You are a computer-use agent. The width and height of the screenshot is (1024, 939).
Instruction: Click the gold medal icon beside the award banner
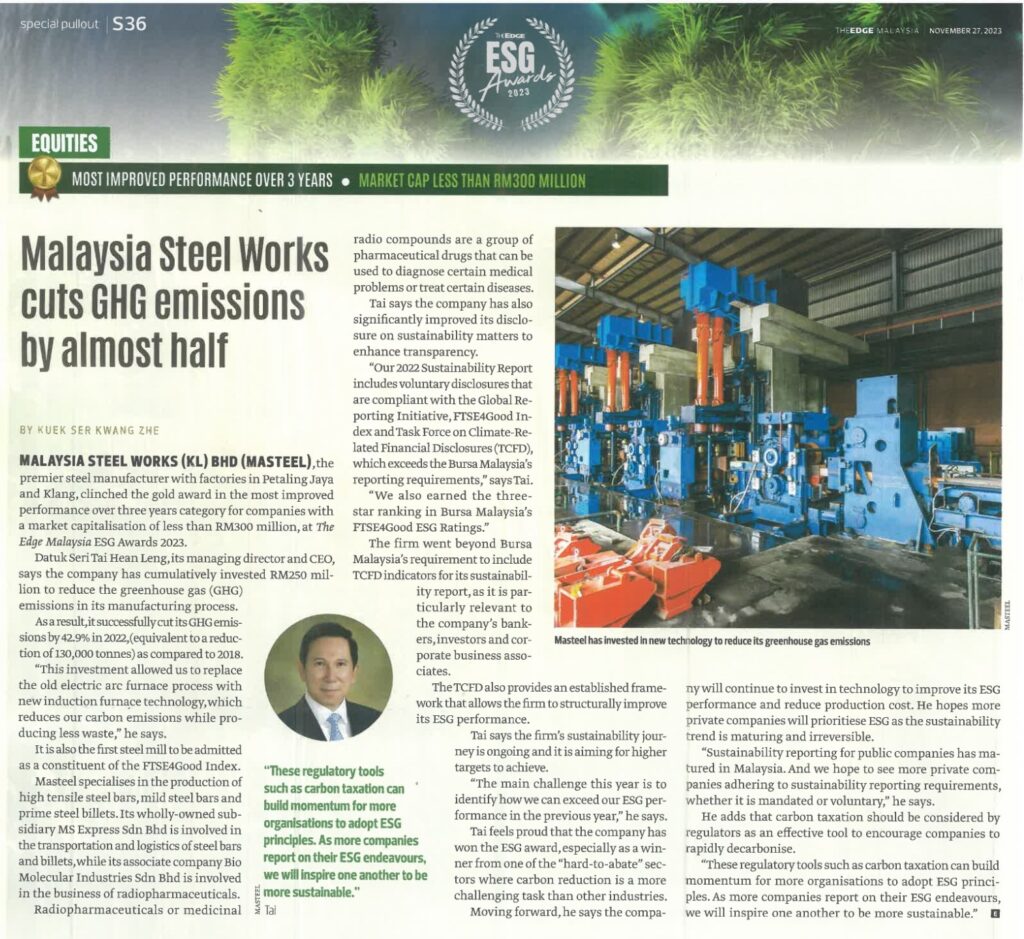(44, 178)
